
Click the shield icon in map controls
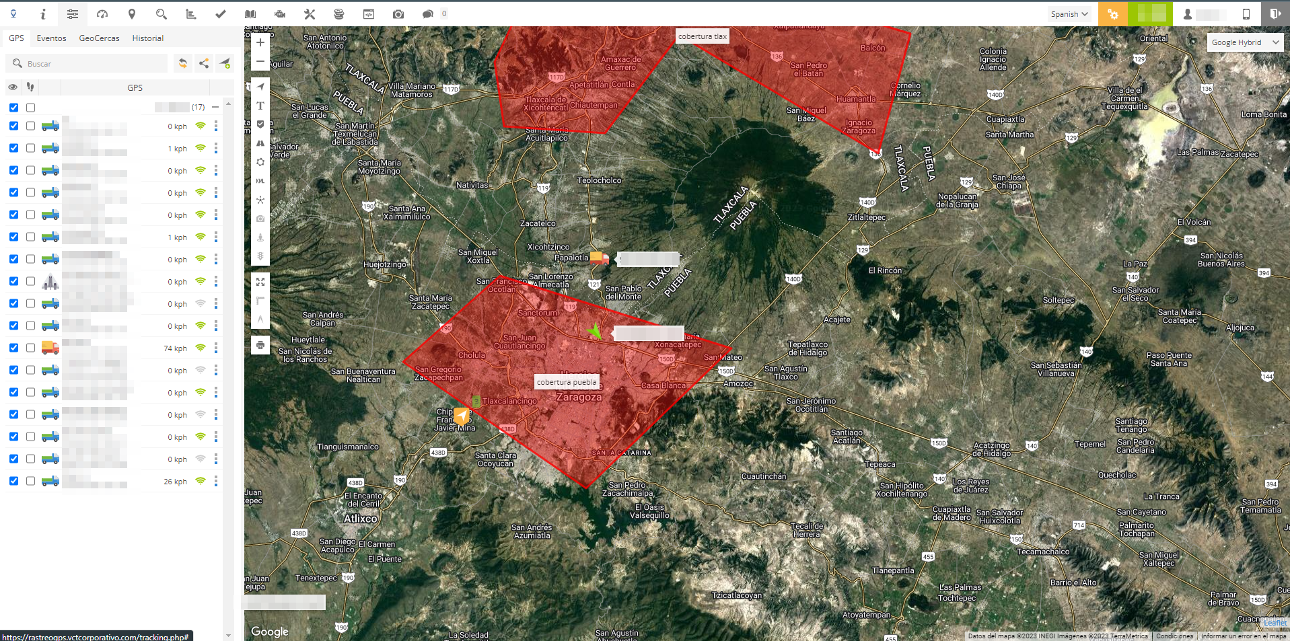[x=261, y=124]
